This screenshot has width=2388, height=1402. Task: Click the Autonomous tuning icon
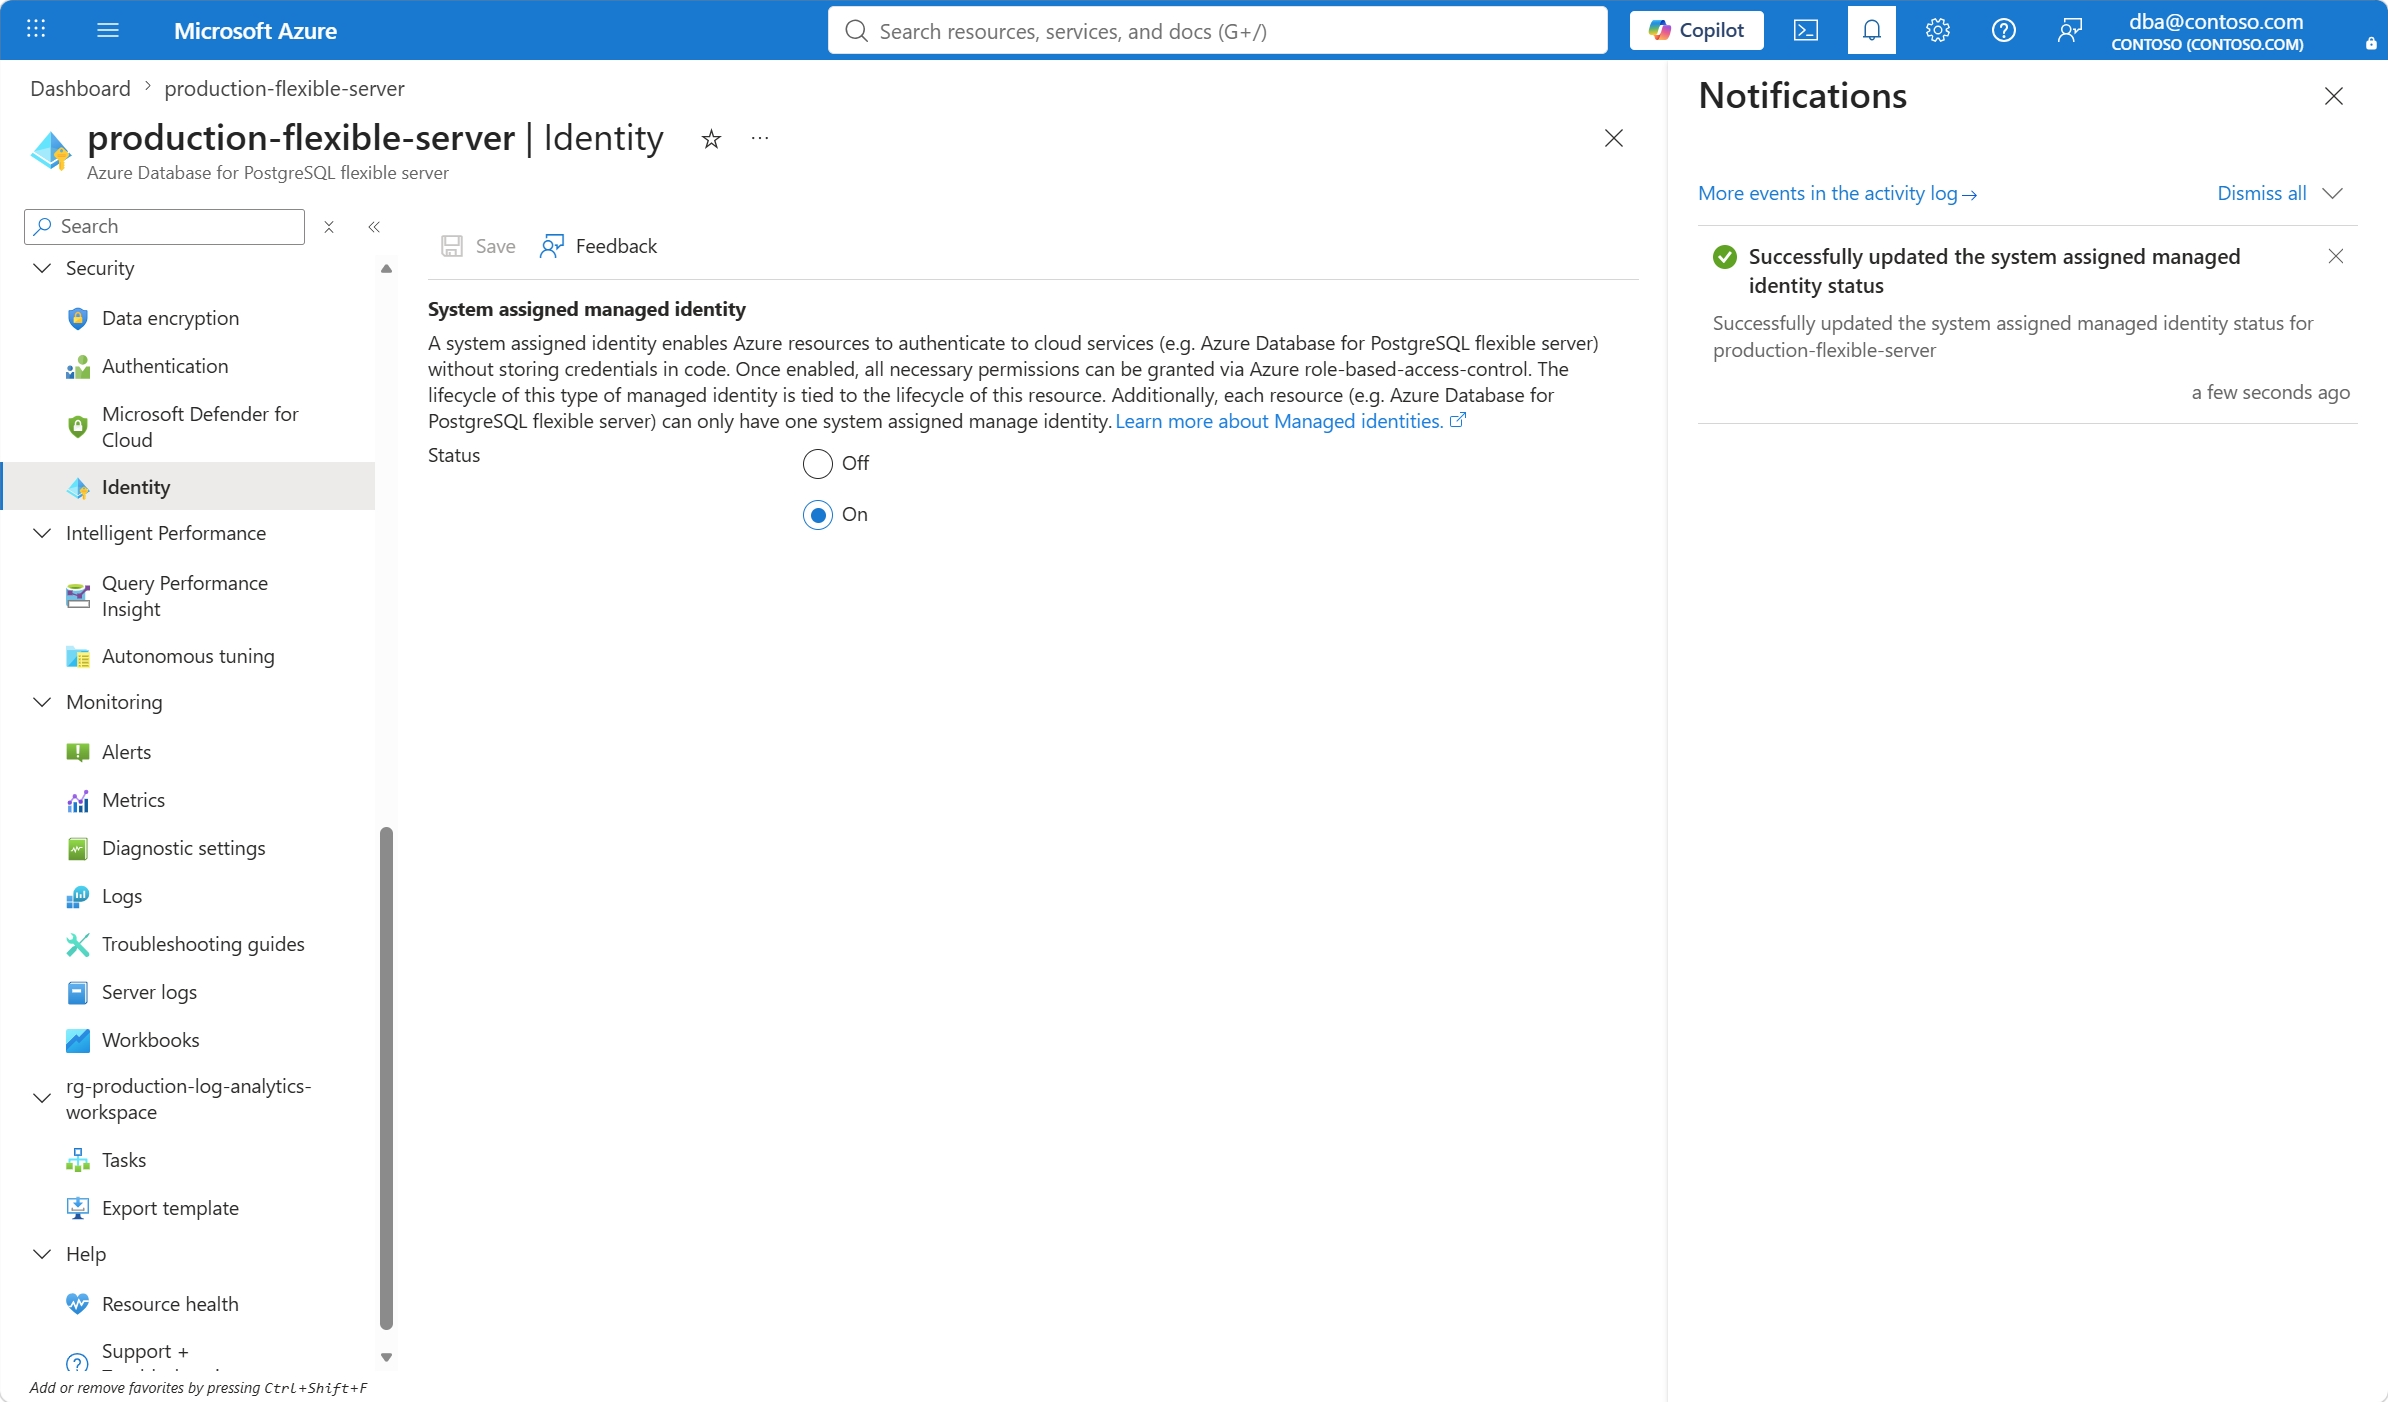coord(77,657)
